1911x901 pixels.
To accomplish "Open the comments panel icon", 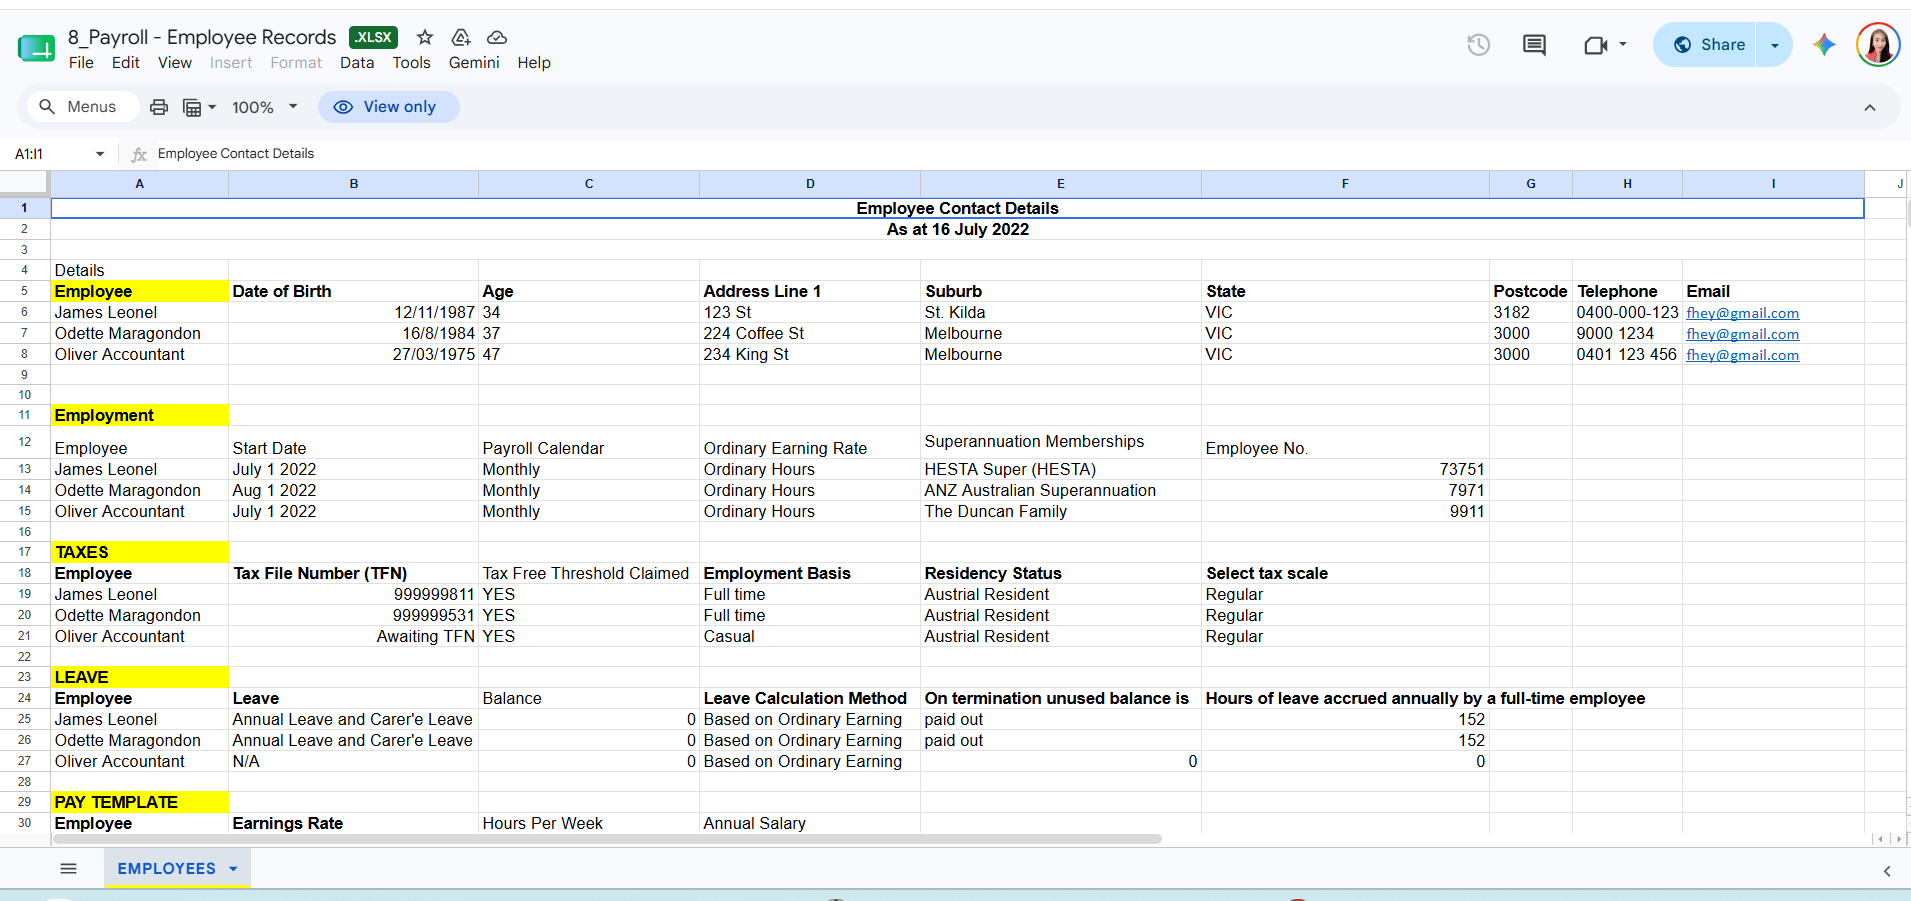I will (x=1534, y=44).
